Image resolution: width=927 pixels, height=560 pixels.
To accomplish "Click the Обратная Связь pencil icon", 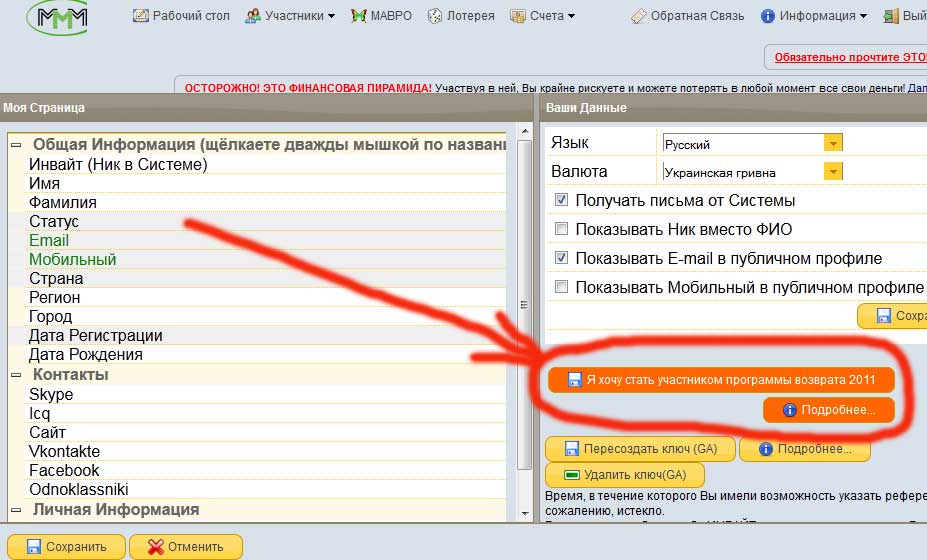I will click(639, 16).
